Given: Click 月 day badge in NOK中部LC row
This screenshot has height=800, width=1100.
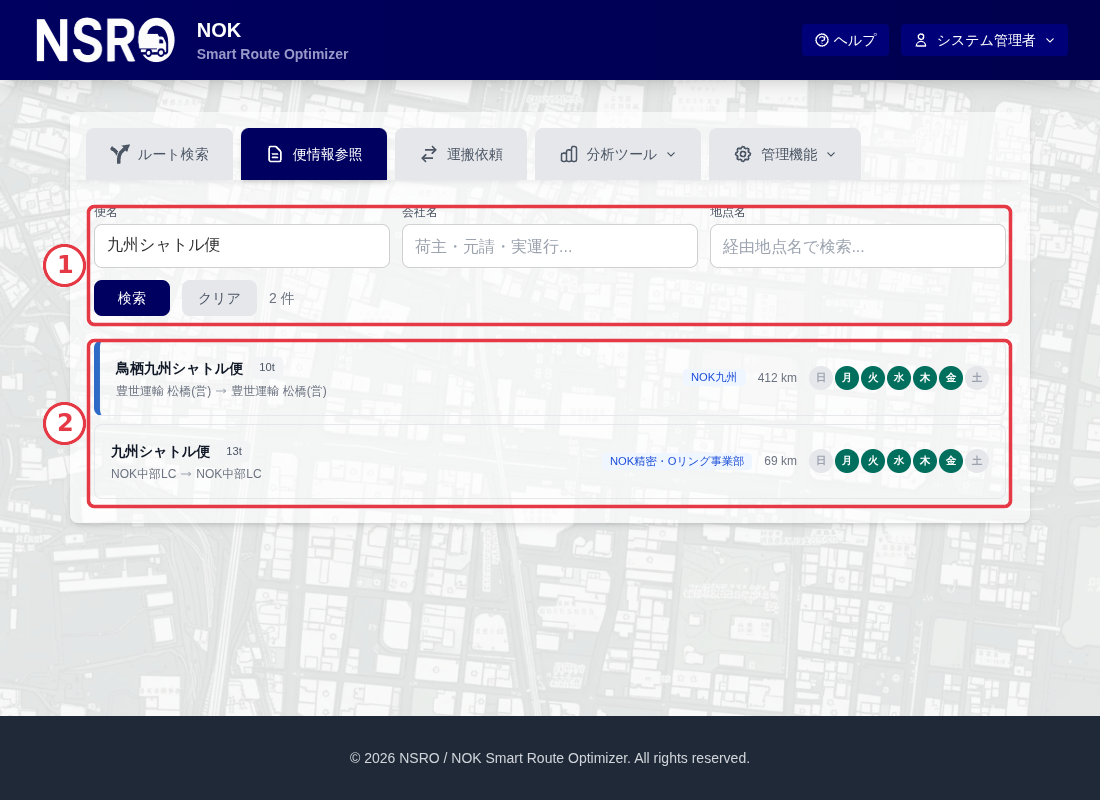Looking at the screenshot, I should pyautogui.click(x=847, y=461).
